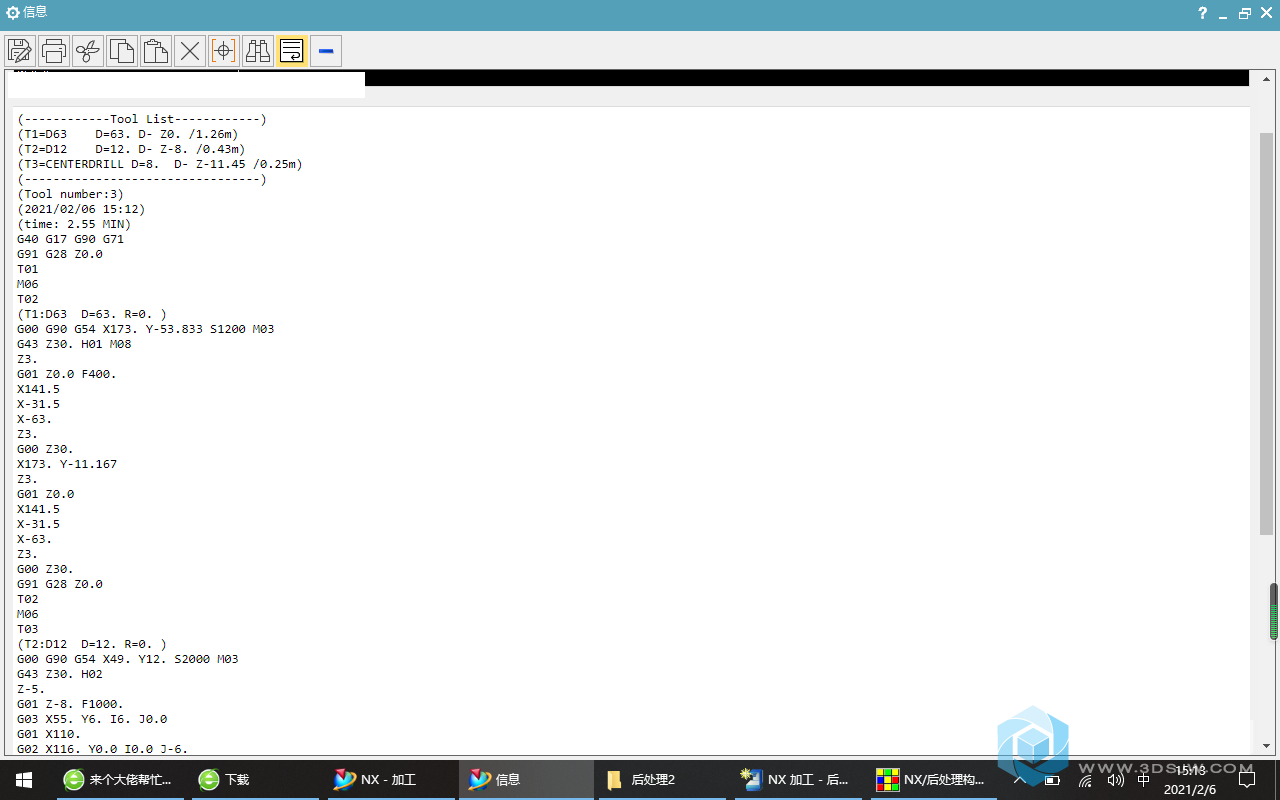Image resolution: width=1280 pixels, height=800 pixels.
Task: Click the Copy icon
Action: pos(122,50)
